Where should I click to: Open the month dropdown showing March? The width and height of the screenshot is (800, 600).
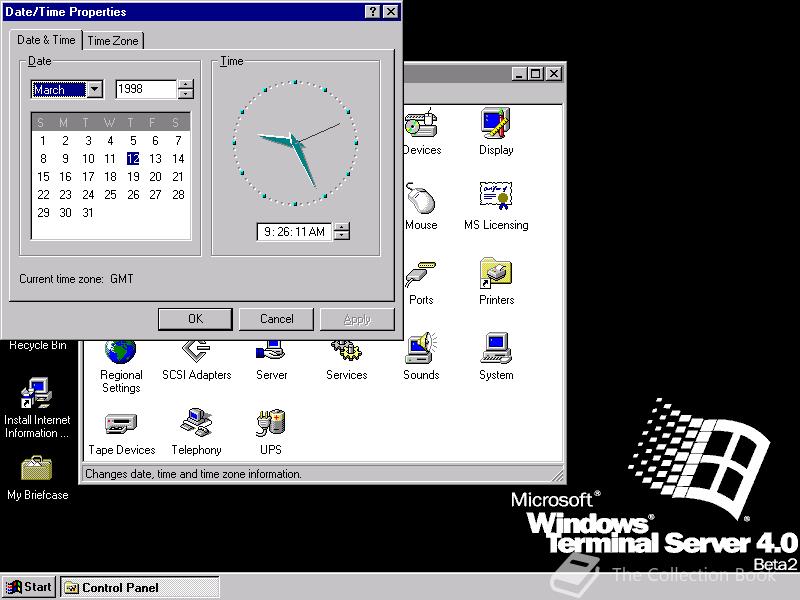point(95,89)
